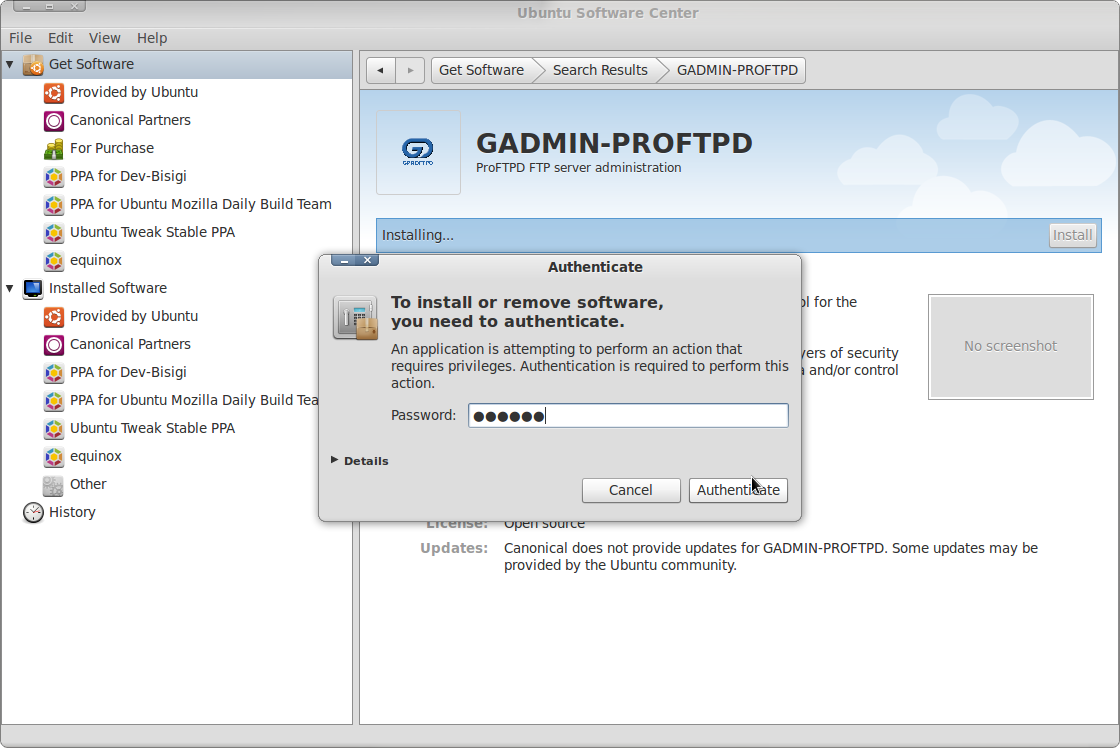The width and height of the screenshot is (1120, 748).
Task: Open the Help menu
Action: click(151, 38)
